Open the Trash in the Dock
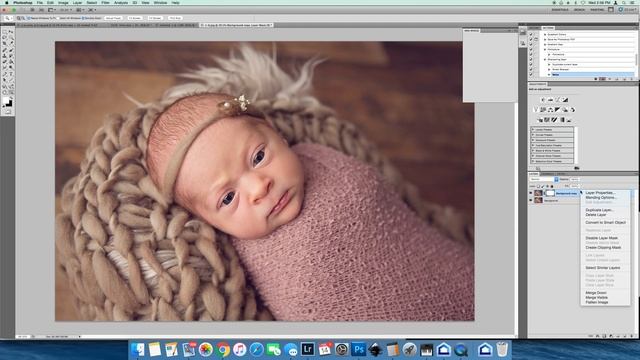The image size is (640, 360). pos(502,349)
